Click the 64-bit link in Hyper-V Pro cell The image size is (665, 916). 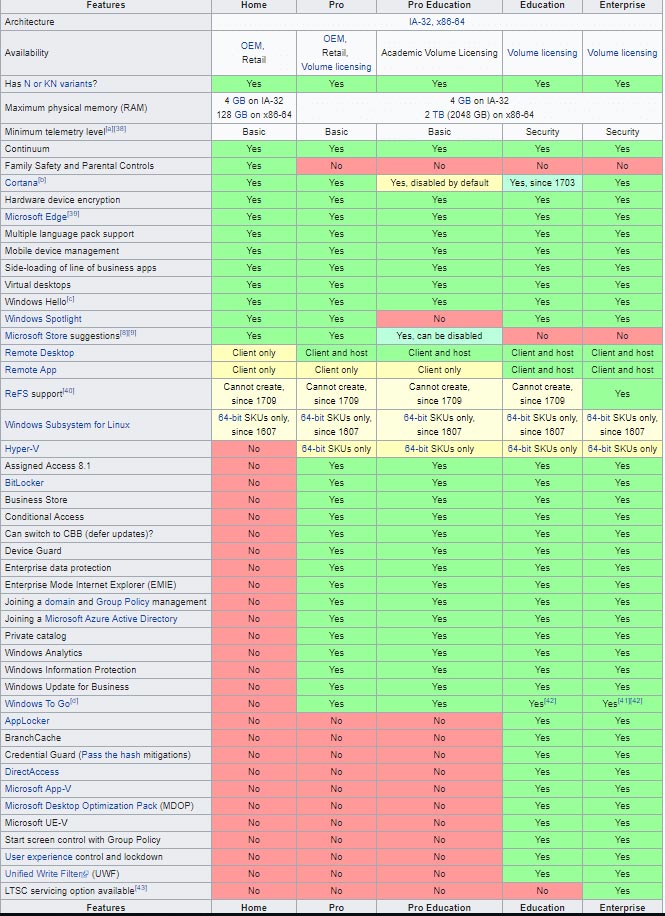point(313,449)
